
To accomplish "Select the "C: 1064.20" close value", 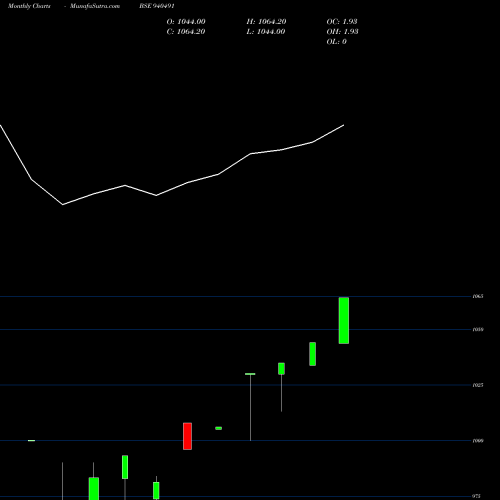I will (186, 32).
